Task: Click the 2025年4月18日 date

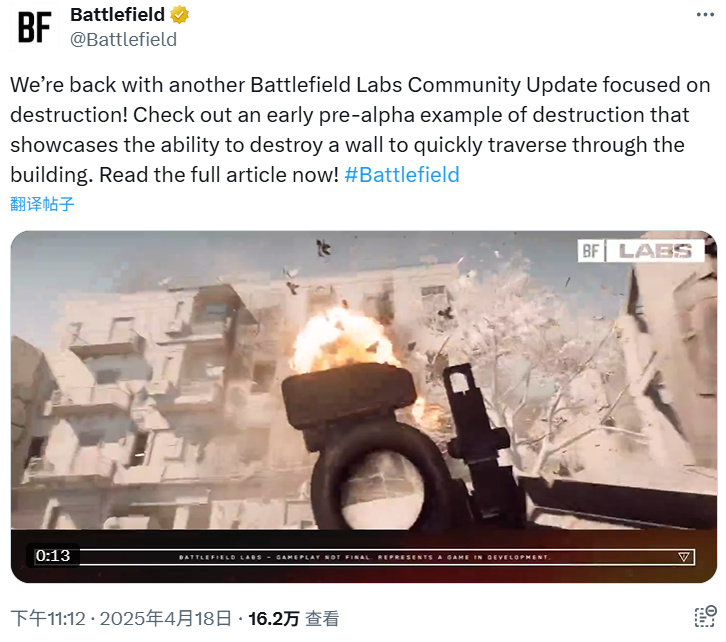Action: (x=166, y=618)
